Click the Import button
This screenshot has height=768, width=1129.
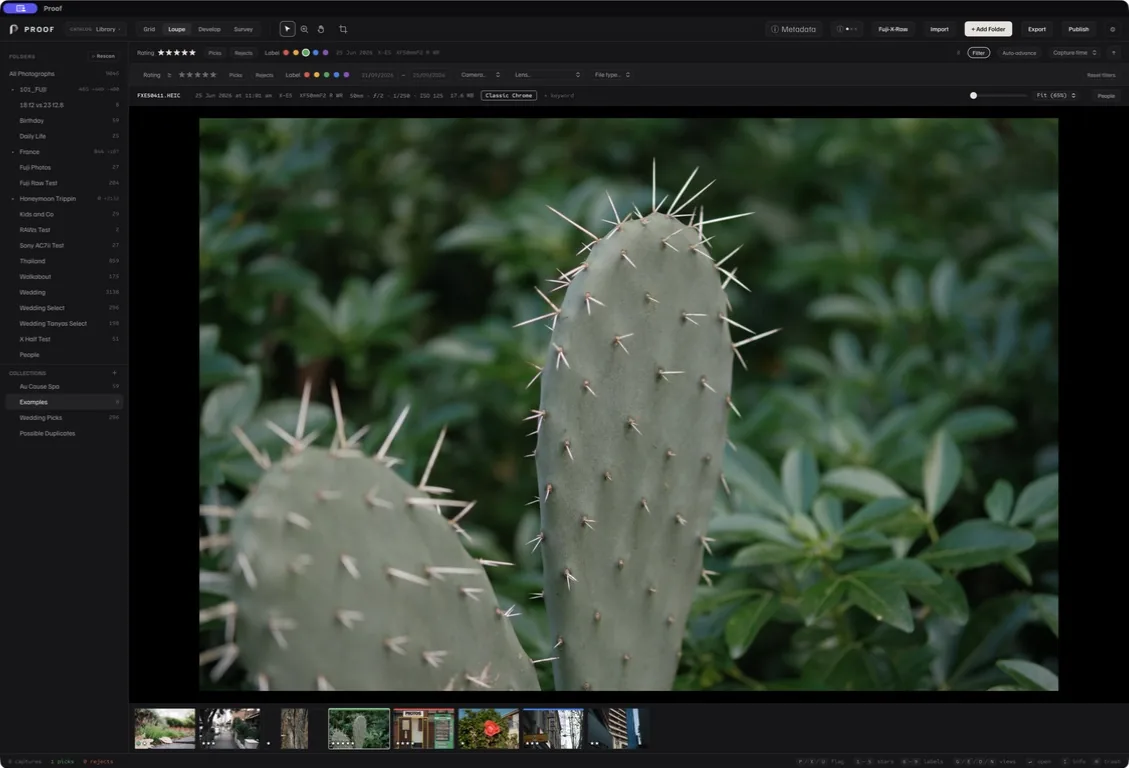(939, 30)
